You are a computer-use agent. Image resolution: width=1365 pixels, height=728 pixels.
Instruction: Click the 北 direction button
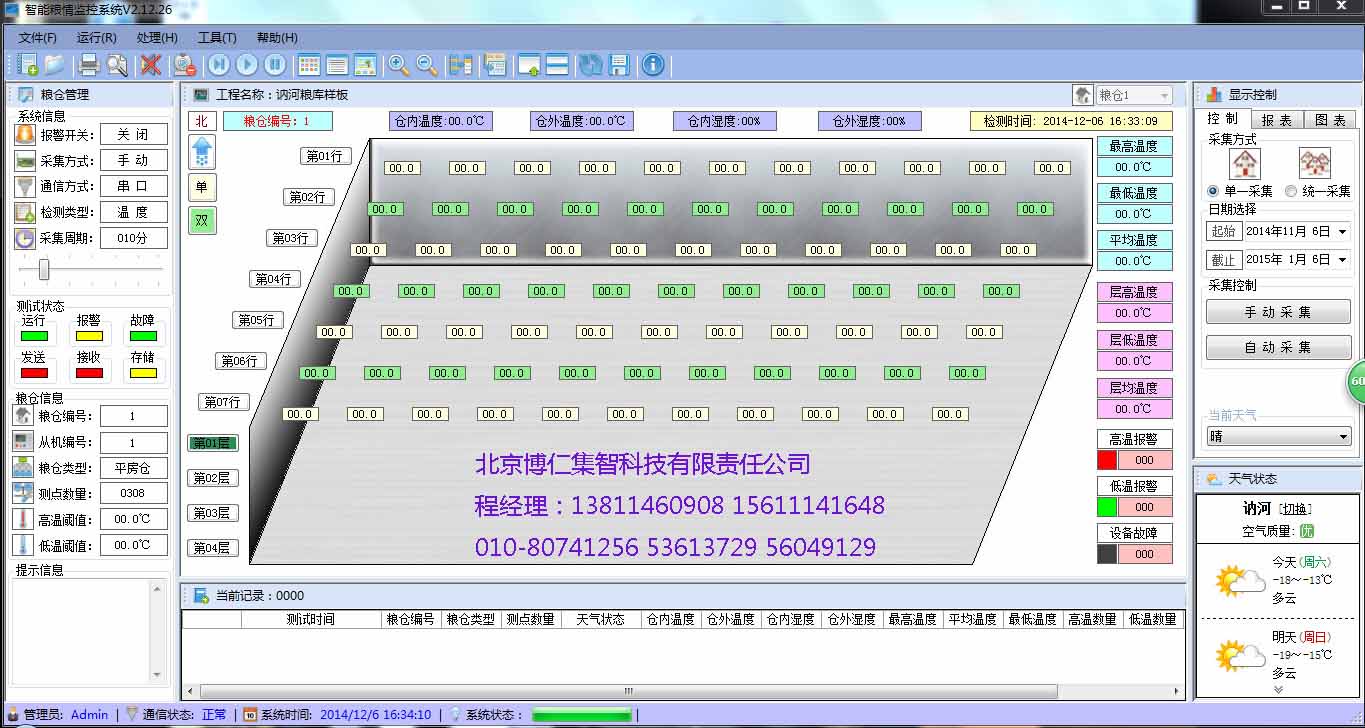202,121
